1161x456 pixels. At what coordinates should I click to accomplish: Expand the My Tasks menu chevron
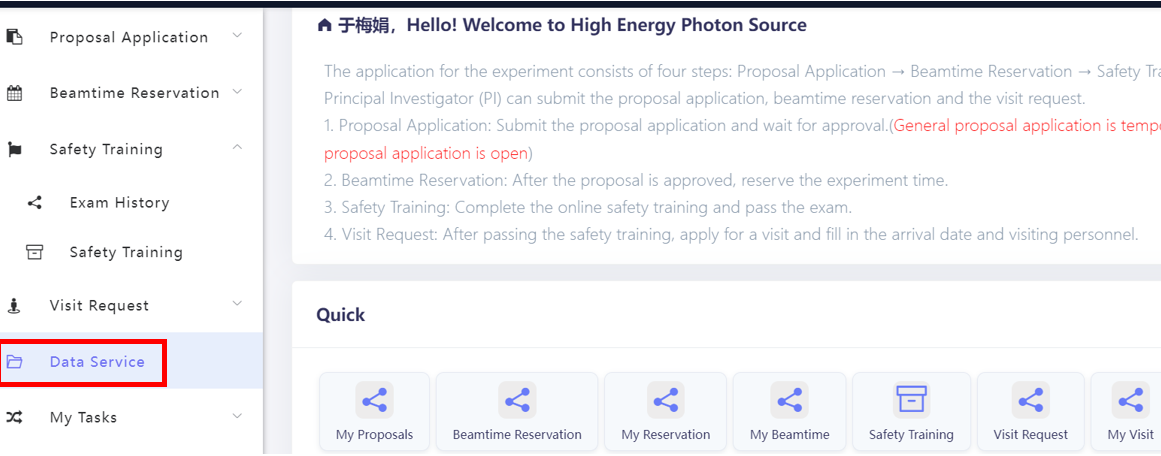click(x=237, y=416)
